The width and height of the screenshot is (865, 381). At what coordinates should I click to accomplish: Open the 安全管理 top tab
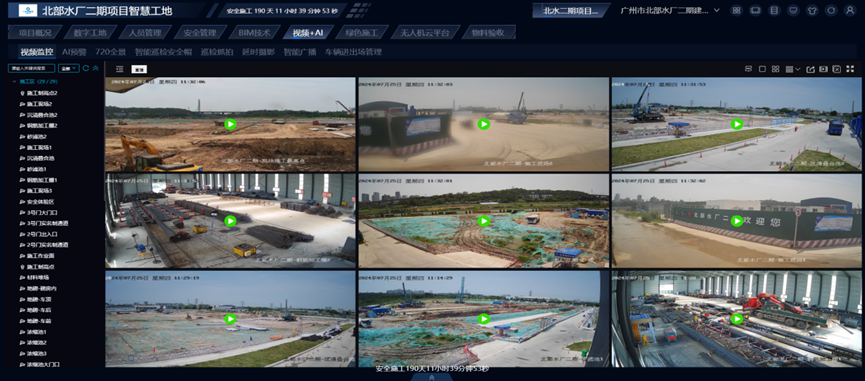pos(200,33)
